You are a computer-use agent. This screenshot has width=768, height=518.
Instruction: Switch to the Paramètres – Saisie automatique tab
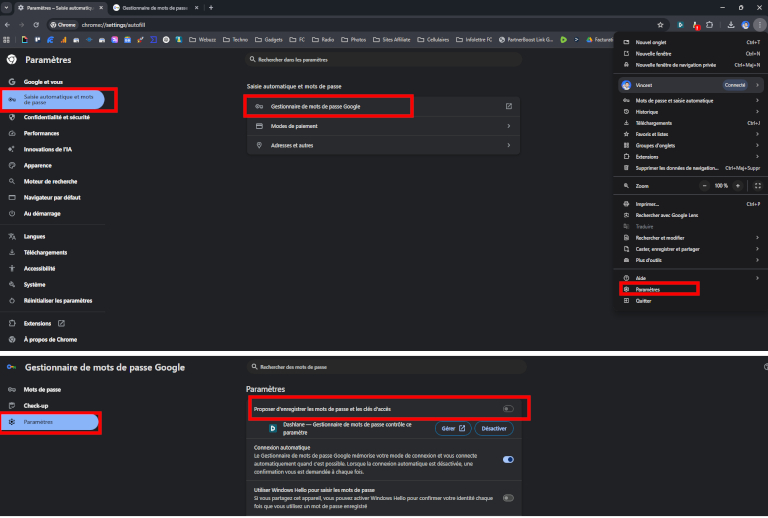(60, 8)
